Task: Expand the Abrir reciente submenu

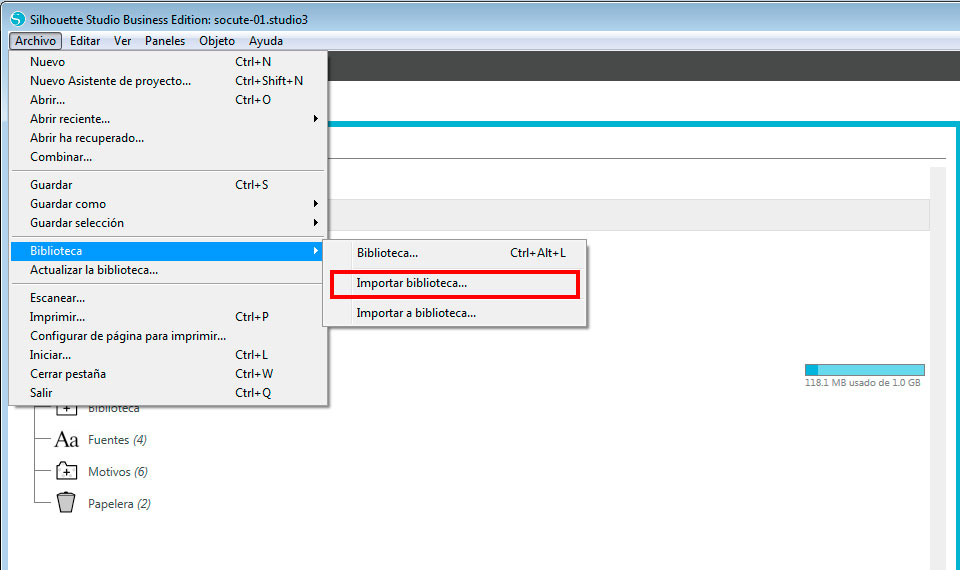Action: 168,119
